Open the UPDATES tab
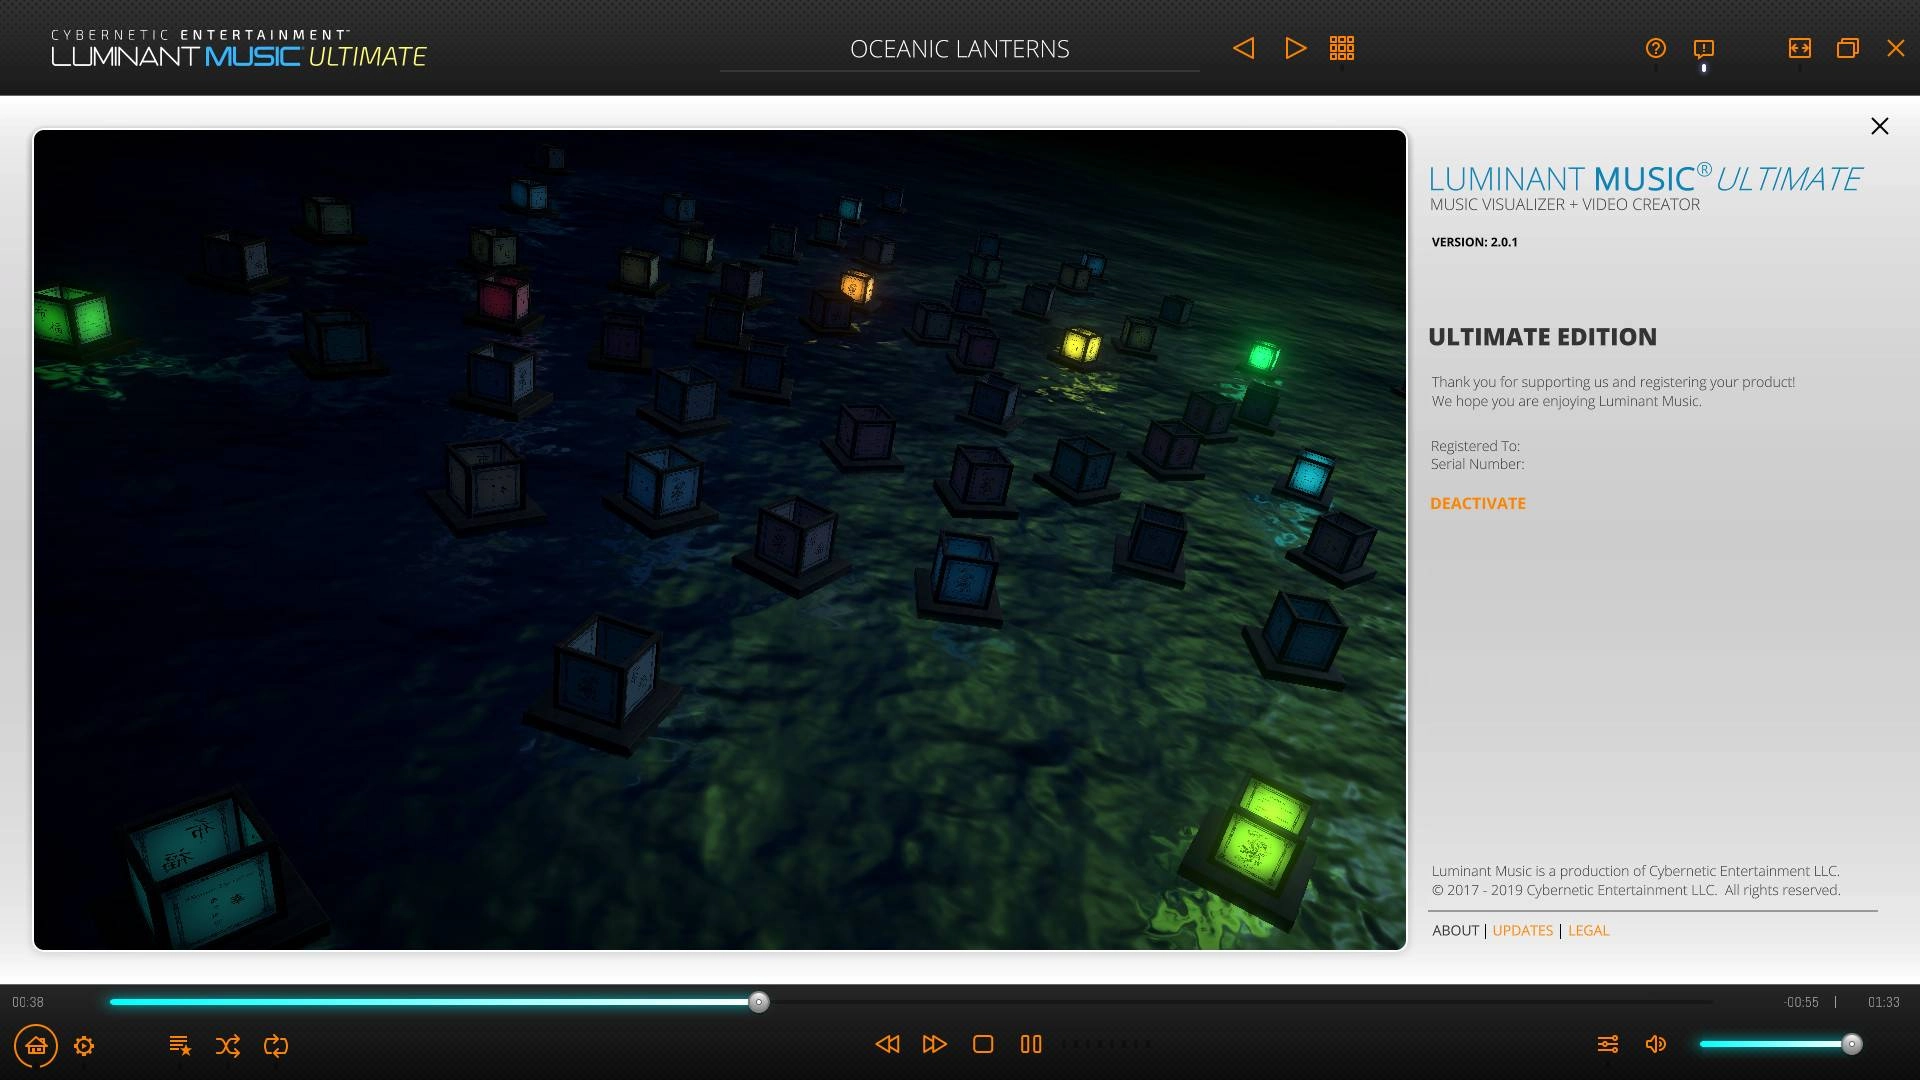 (1523, 930)
